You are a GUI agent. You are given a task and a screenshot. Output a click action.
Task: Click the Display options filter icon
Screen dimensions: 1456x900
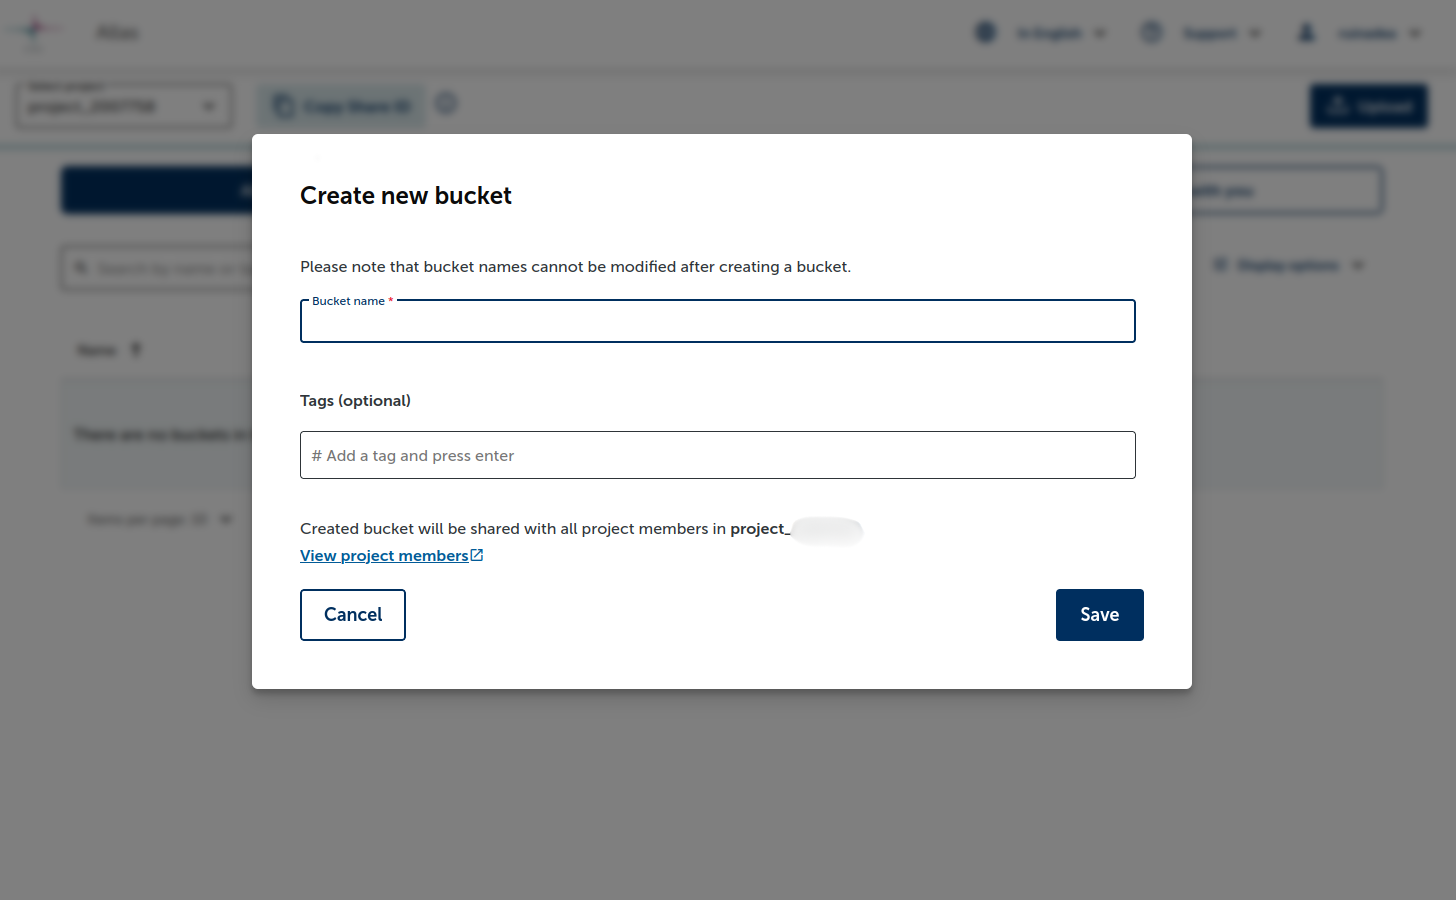tap(1221, 264)
